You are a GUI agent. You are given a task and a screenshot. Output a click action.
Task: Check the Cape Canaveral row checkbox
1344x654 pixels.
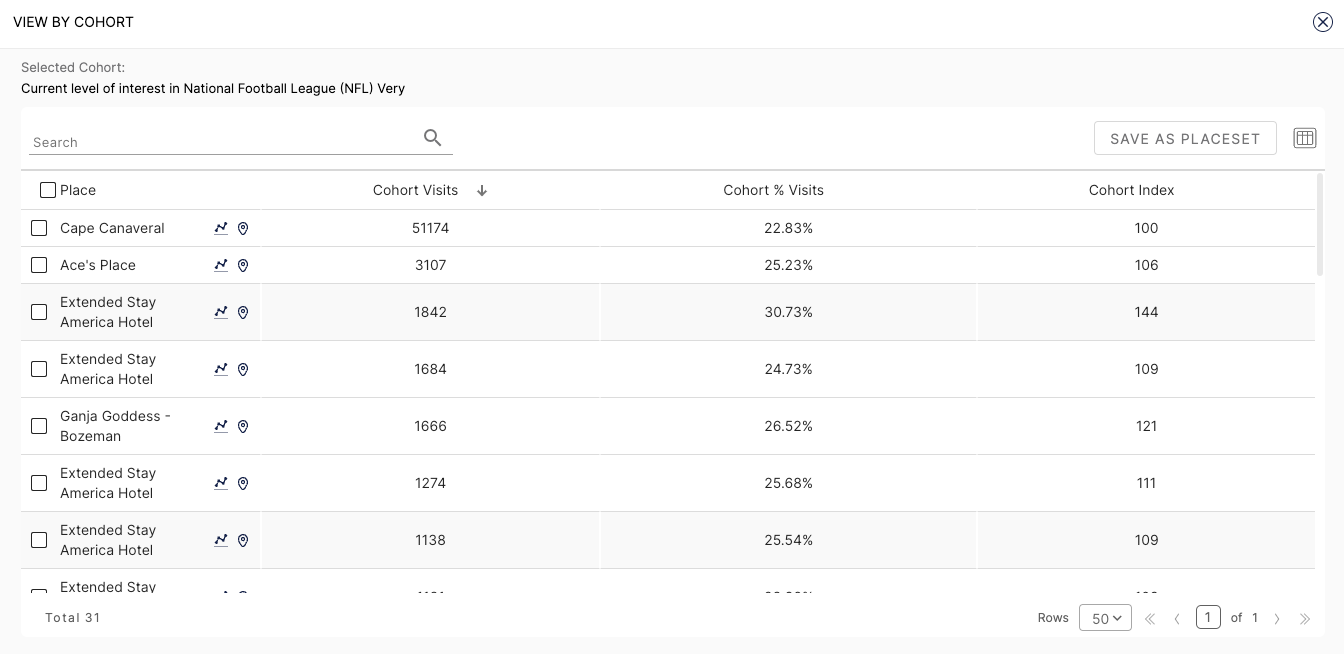click(x=39, y=228)
